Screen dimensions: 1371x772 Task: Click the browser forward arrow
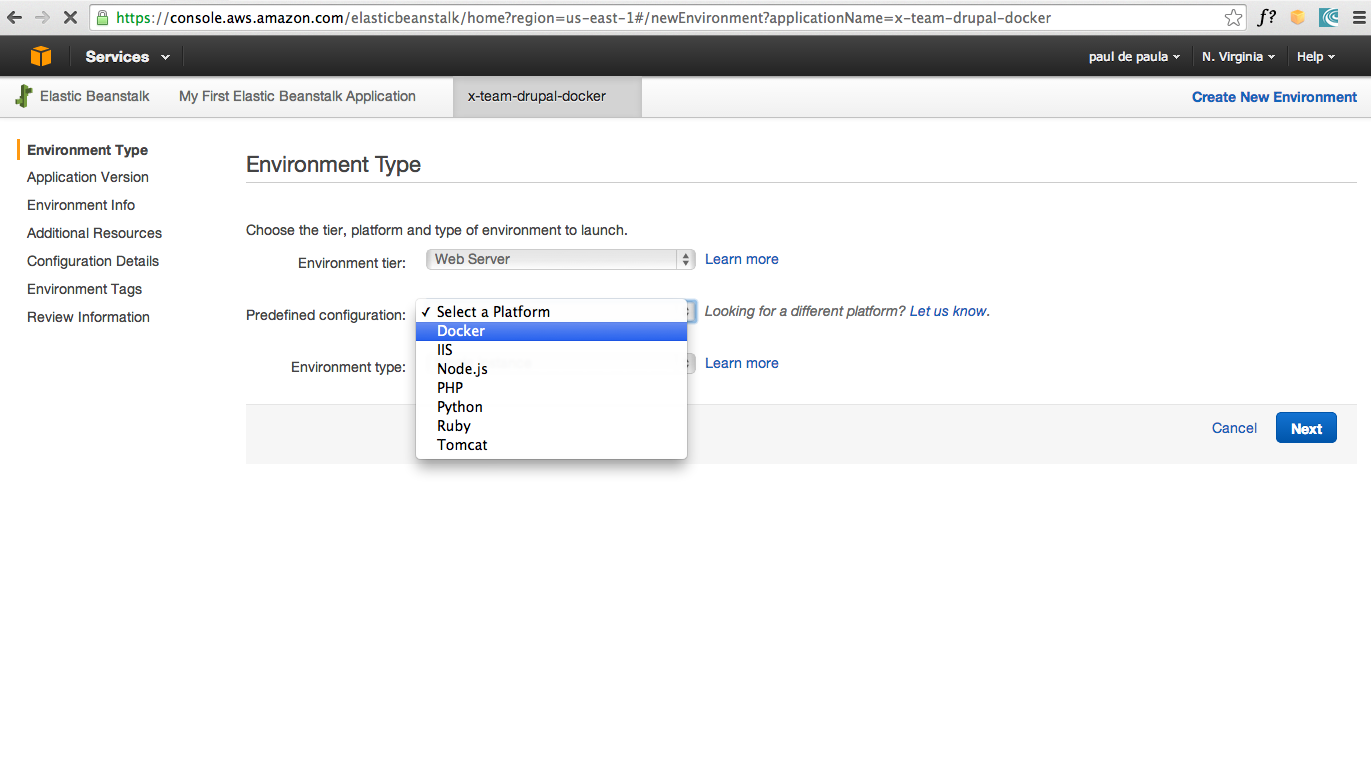click(x=43, y=17)
